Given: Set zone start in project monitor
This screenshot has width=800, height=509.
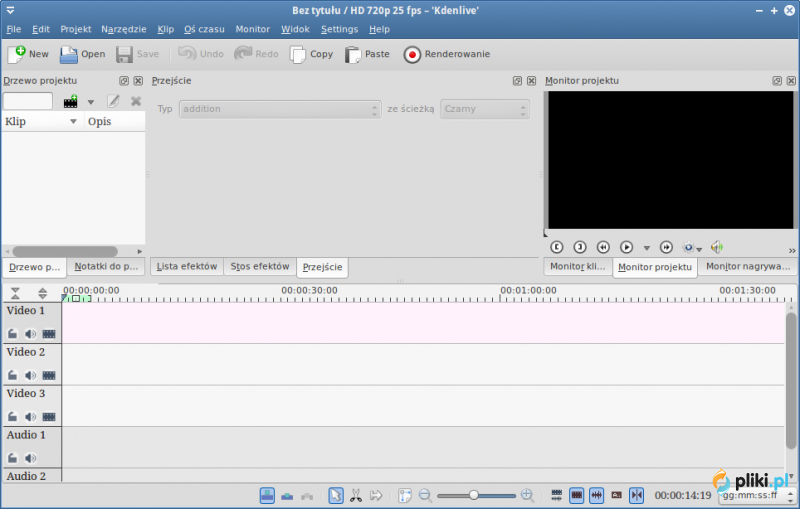Looking at the screenshot, I should coord(557,247).
